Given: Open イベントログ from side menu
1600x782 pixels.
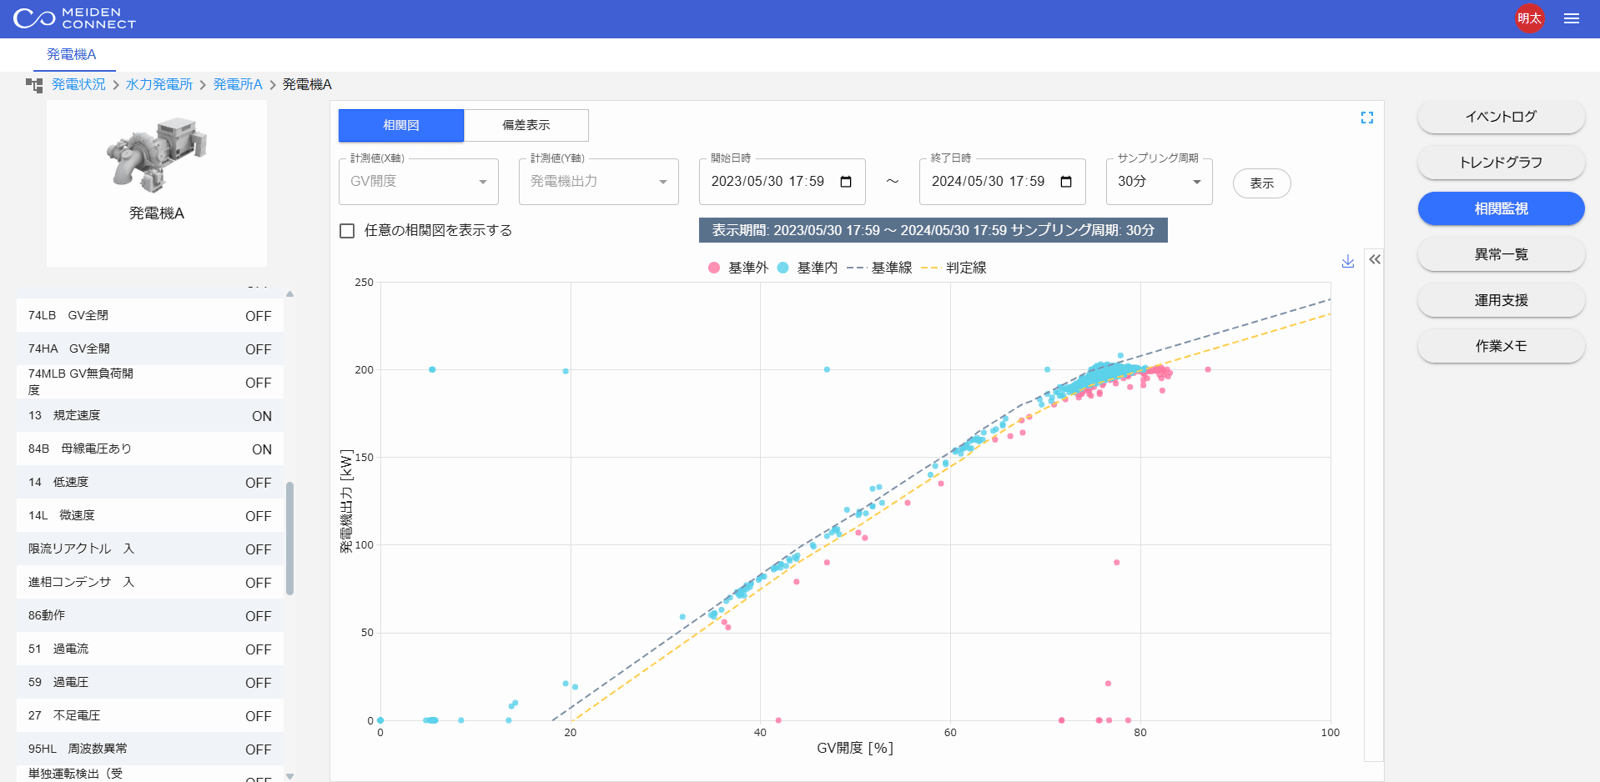Looking at the screenshot, I should 1501,116.
